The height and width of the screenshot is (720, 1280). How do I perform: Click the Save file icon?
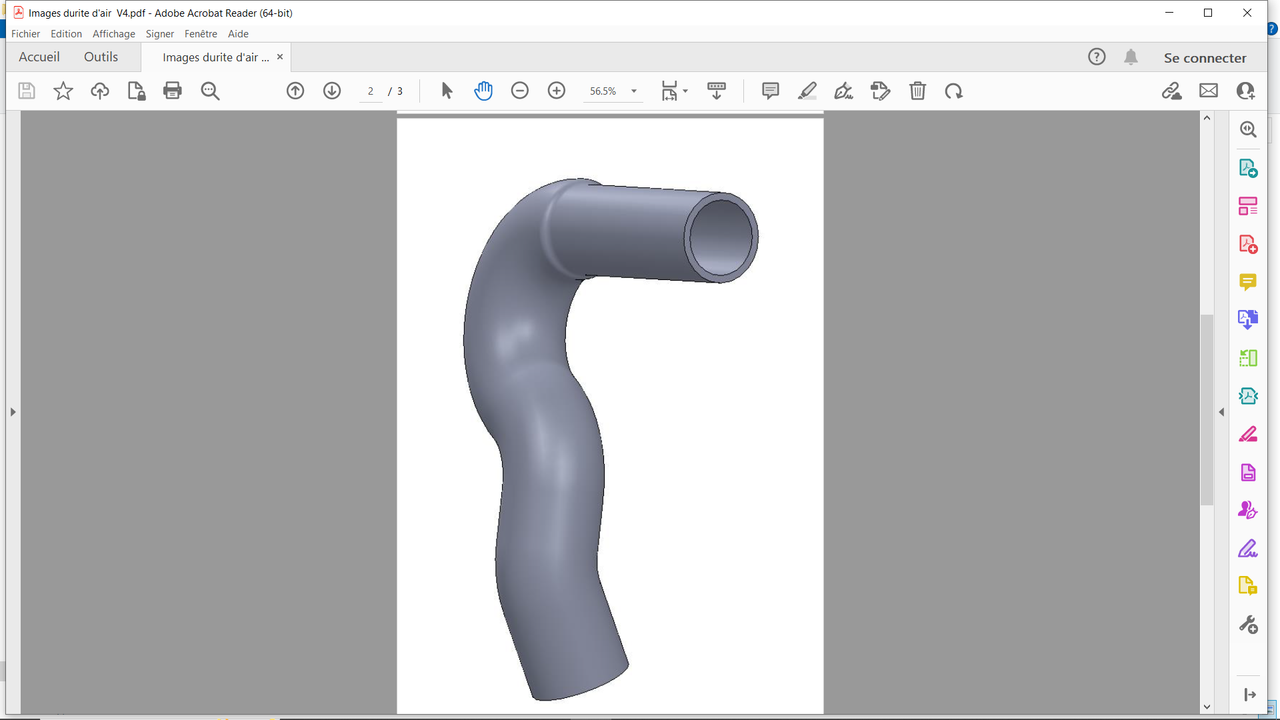(x=27, y=91)
